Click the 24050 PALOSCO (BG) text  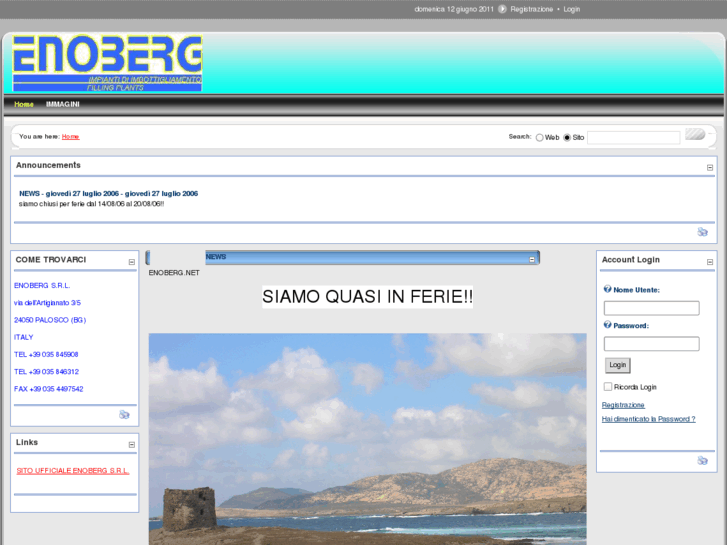(x=50, y=320)
